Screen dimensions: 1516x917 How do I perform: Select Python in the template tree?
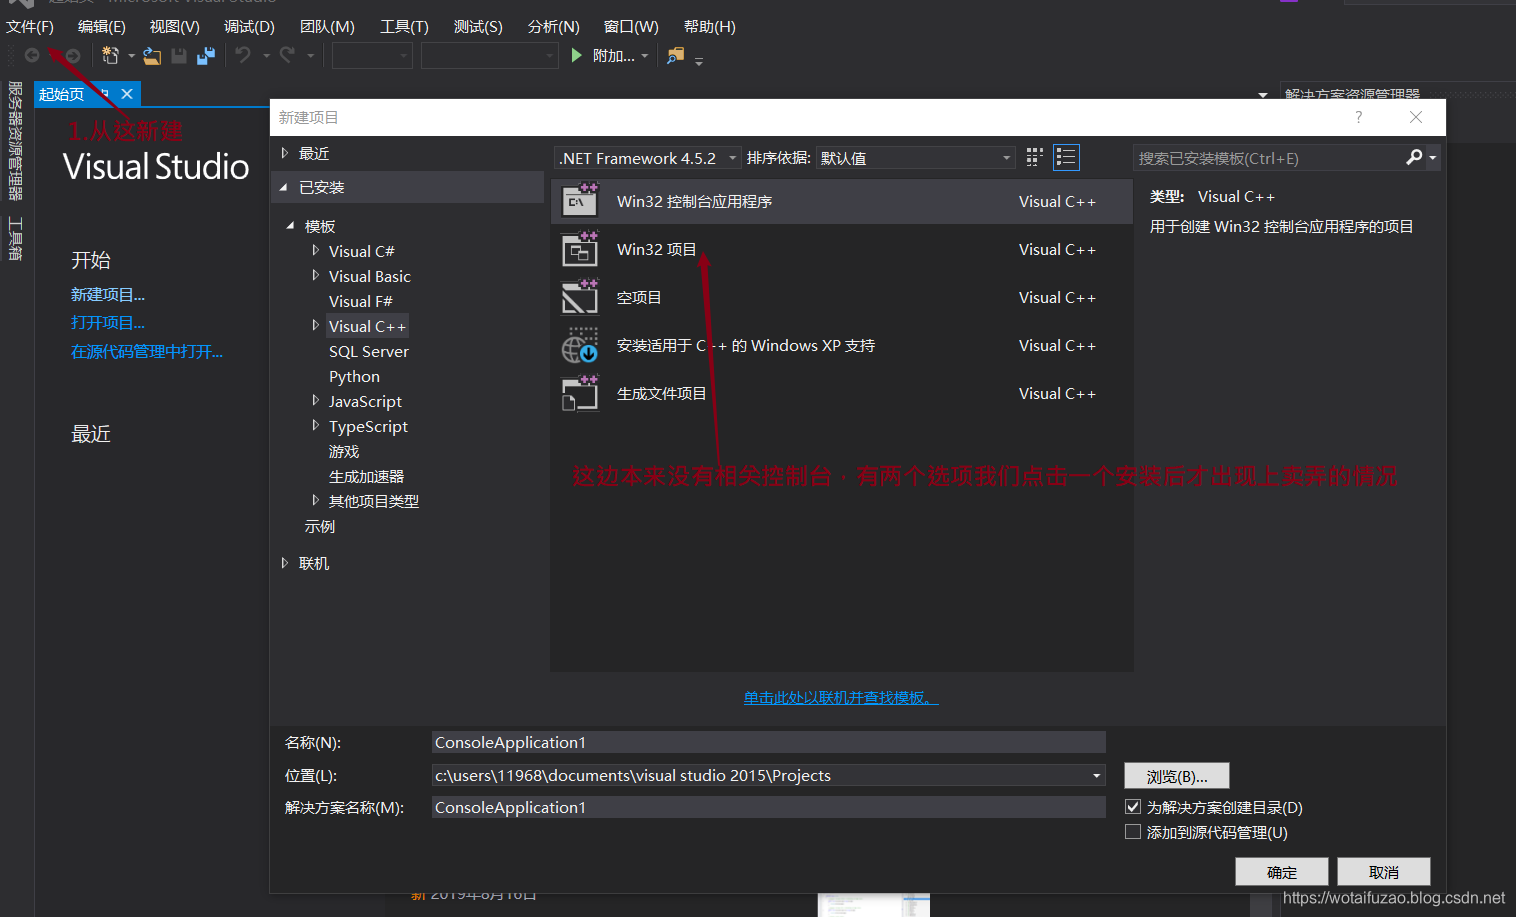tap(354, 376)
